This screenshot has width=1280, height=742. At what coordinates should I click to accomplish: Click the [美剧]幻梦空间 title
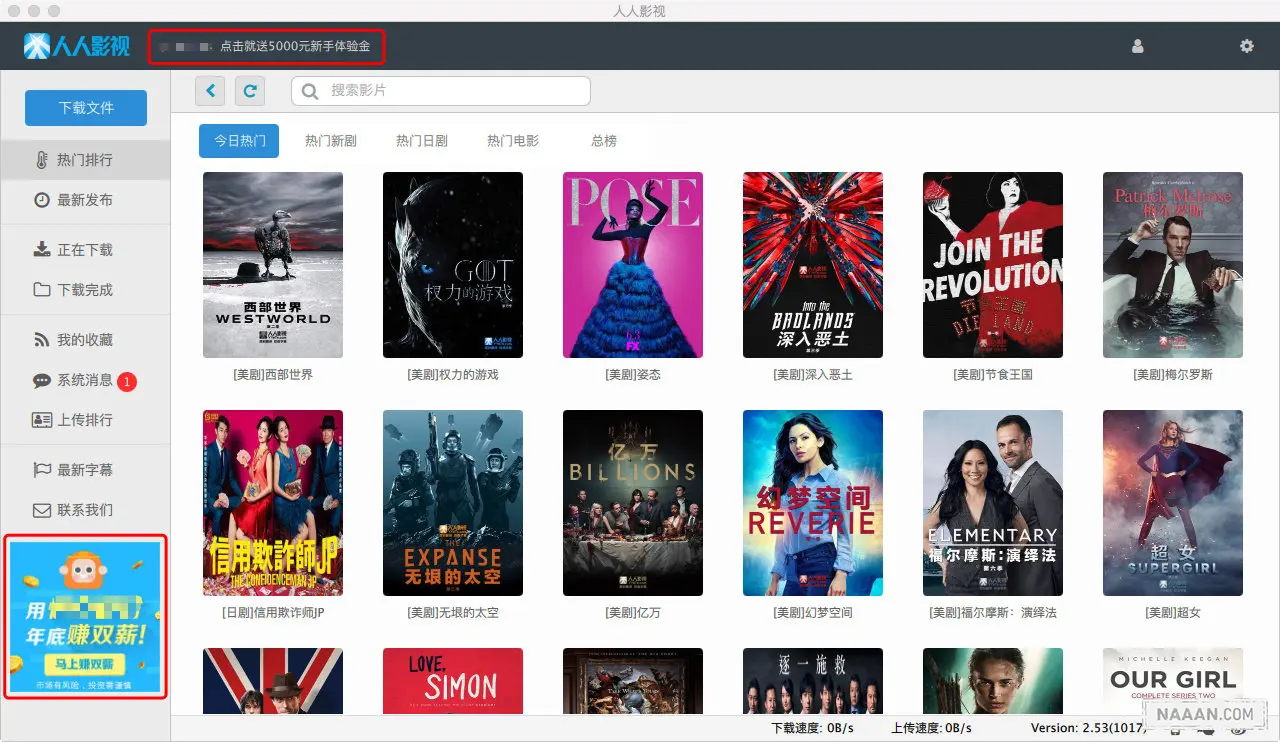tap(813, 613)
